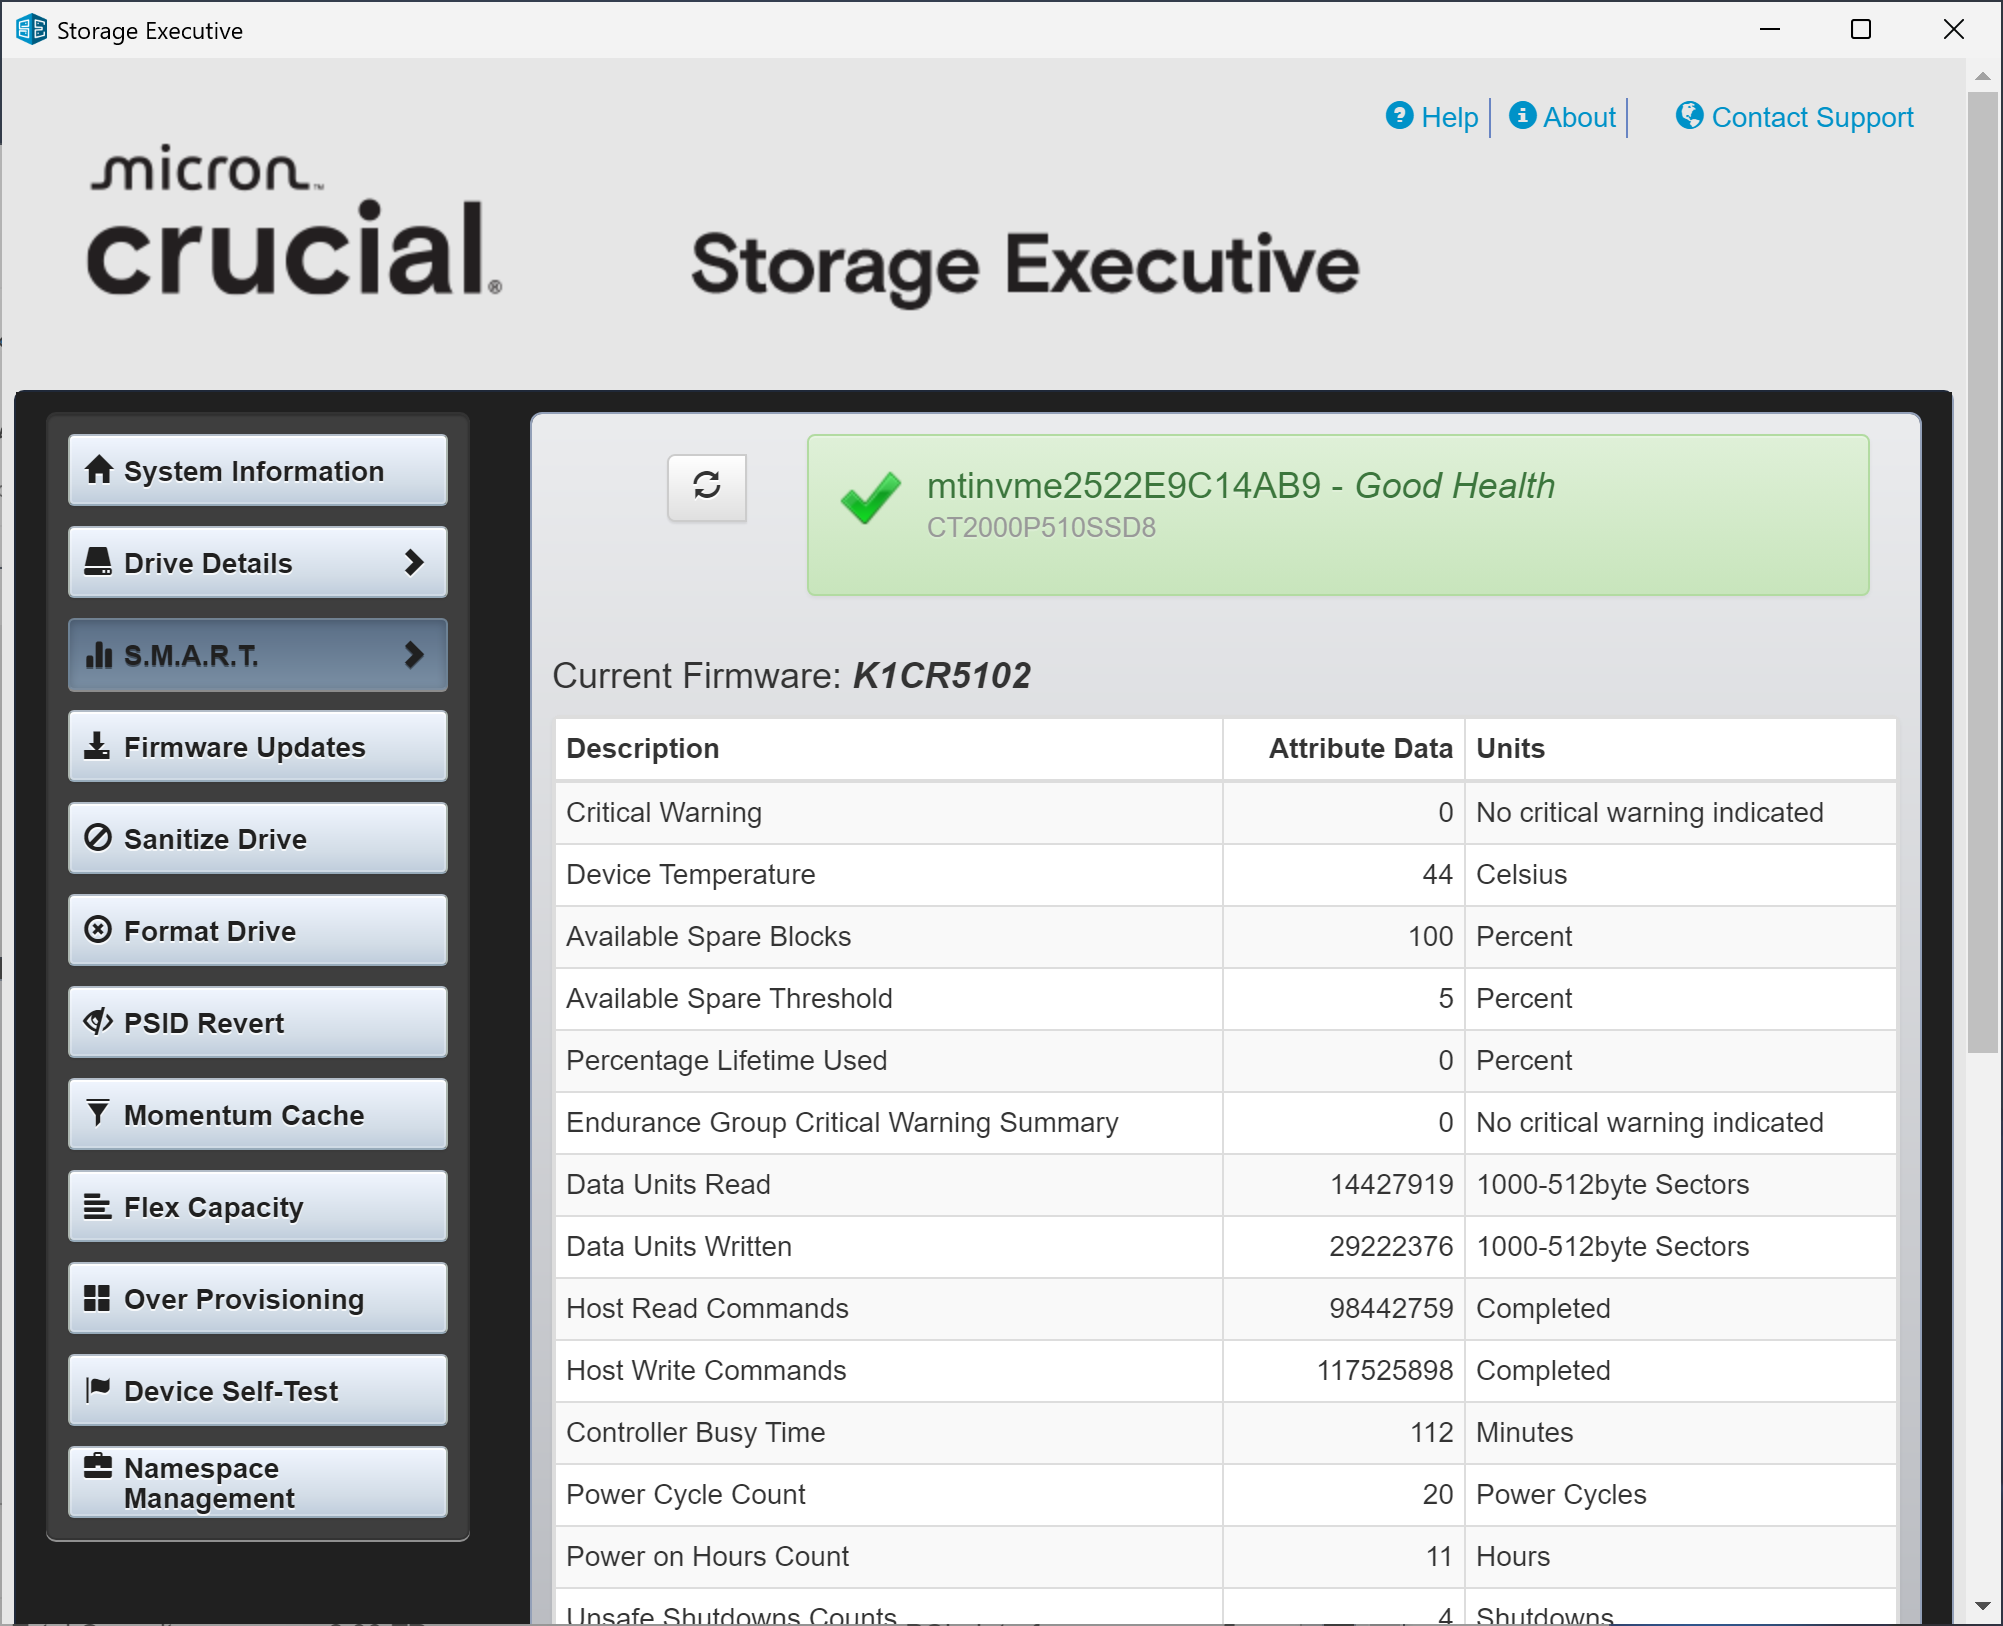The image size is (2003, 1626).
Task: Click the Momentum Cache filter icon
Action: point(98,1113)
